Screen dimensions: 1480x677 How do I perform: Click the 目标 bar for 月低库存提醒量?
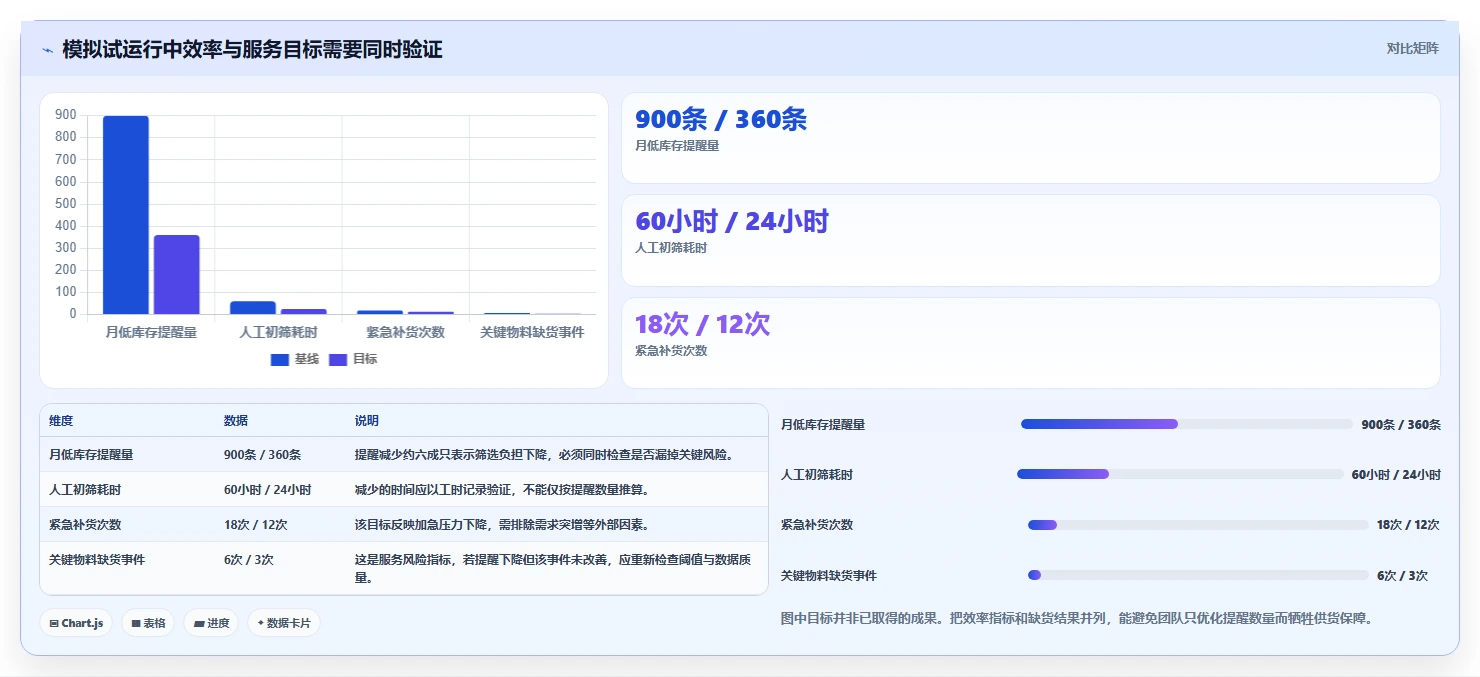(177, 274)
